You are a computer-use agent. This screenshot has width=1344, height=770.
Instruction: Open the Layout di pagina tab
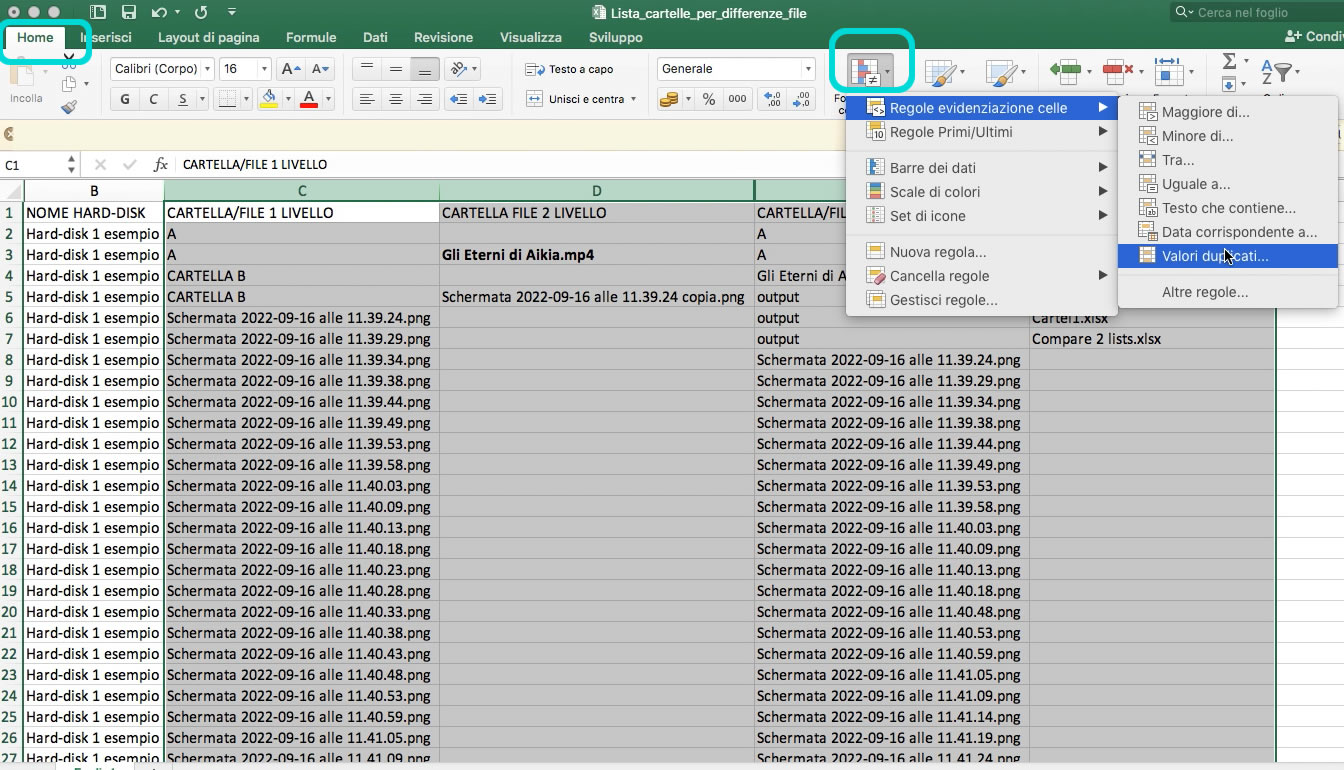(208, 37)
